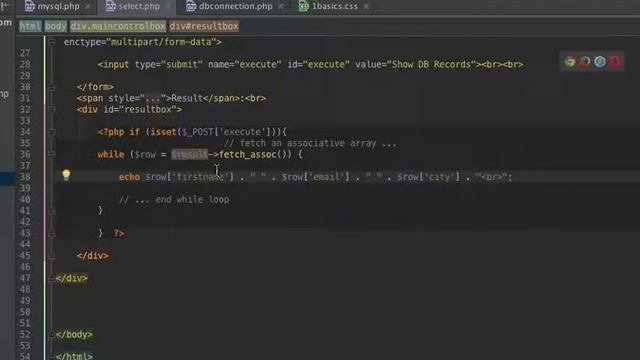Click line number 38 in gutter
640x360 pixels.
click(x=25, y=177)
